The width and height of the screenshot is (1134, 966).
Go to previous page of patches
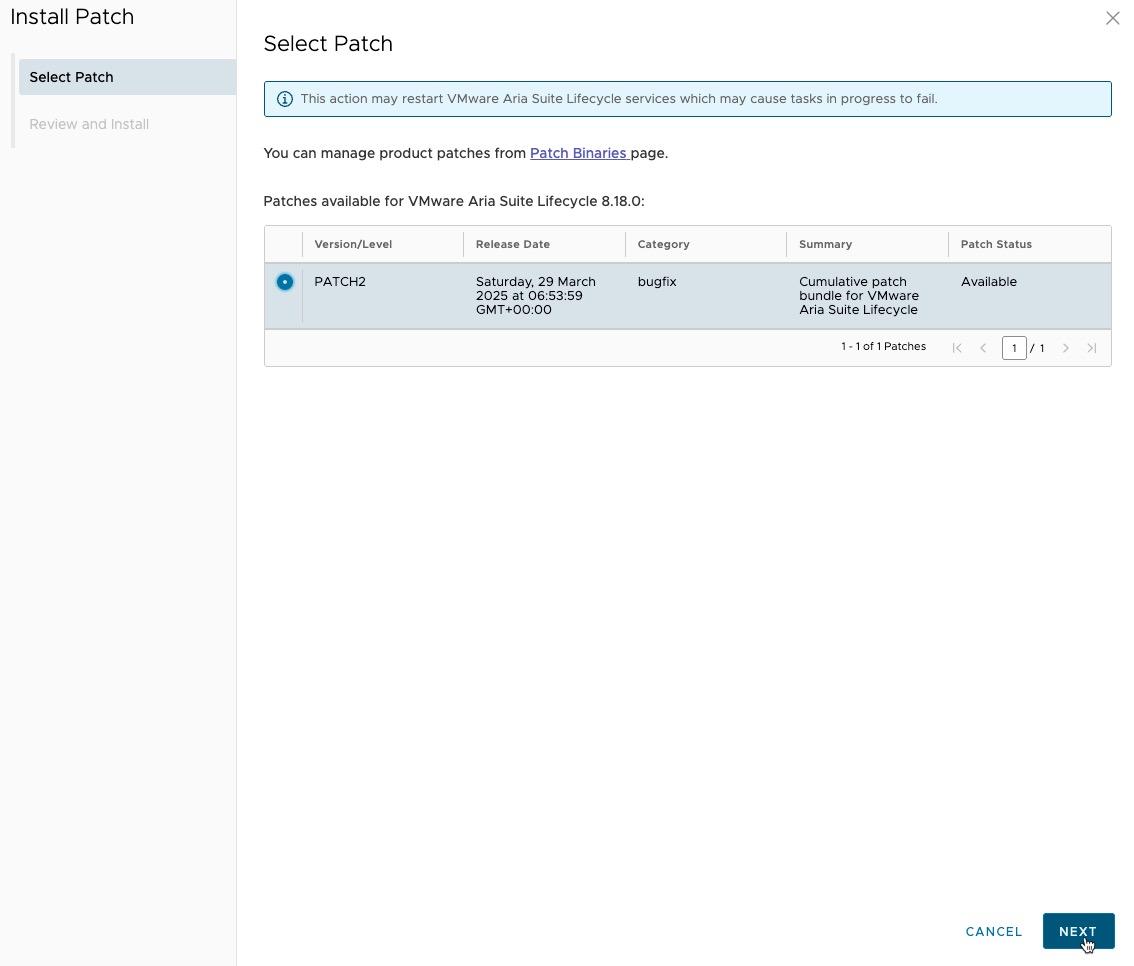(983, 348)
